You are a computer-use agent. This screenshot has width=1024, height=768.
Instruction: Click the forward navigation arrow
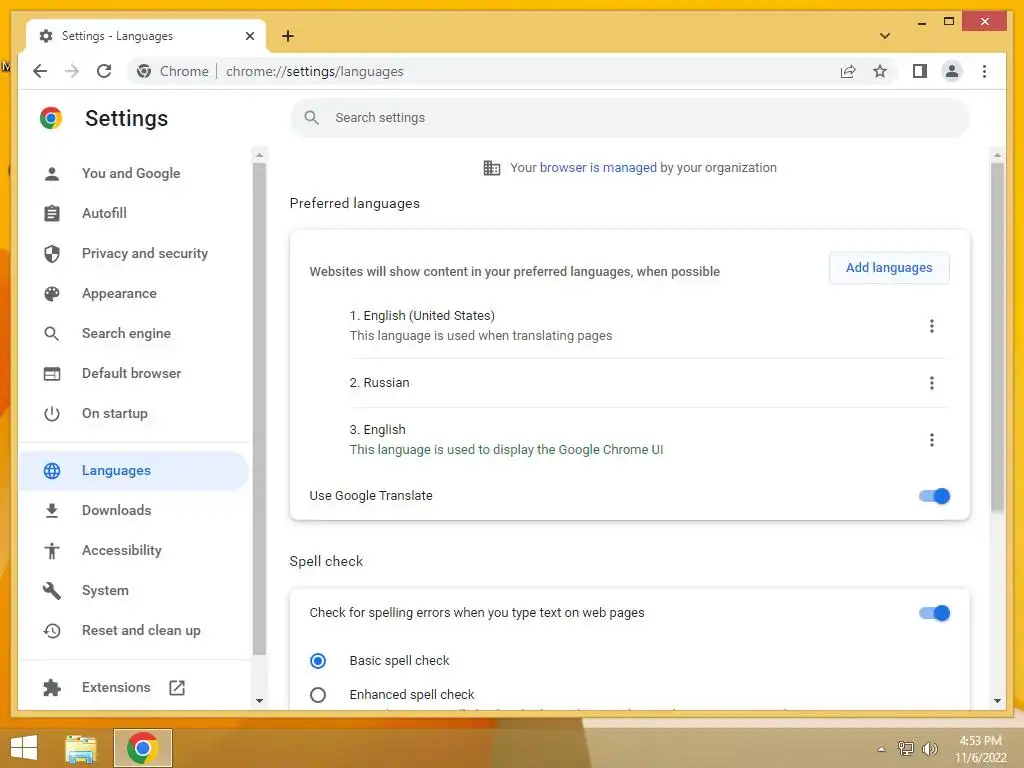click(x=72, y=71)
